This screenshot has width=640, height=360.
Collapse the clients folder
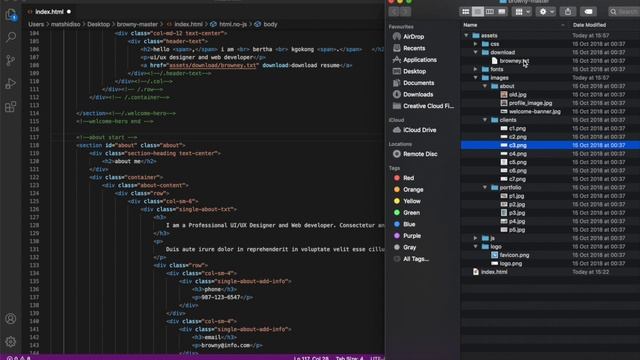click(485, 120)
